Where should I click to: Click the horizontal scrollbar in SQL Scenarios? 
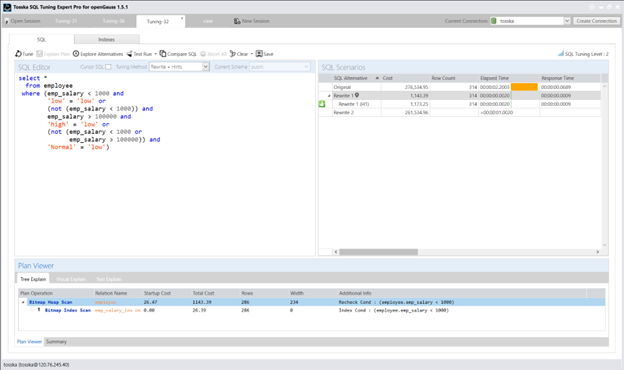(378, 252)
